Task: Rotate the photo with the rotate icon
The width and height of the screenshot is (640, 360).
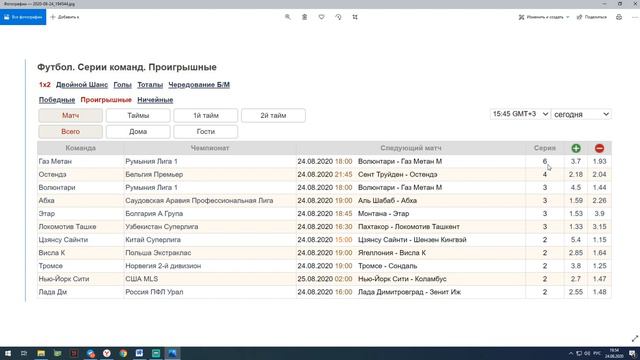Action: pos(338,17)
